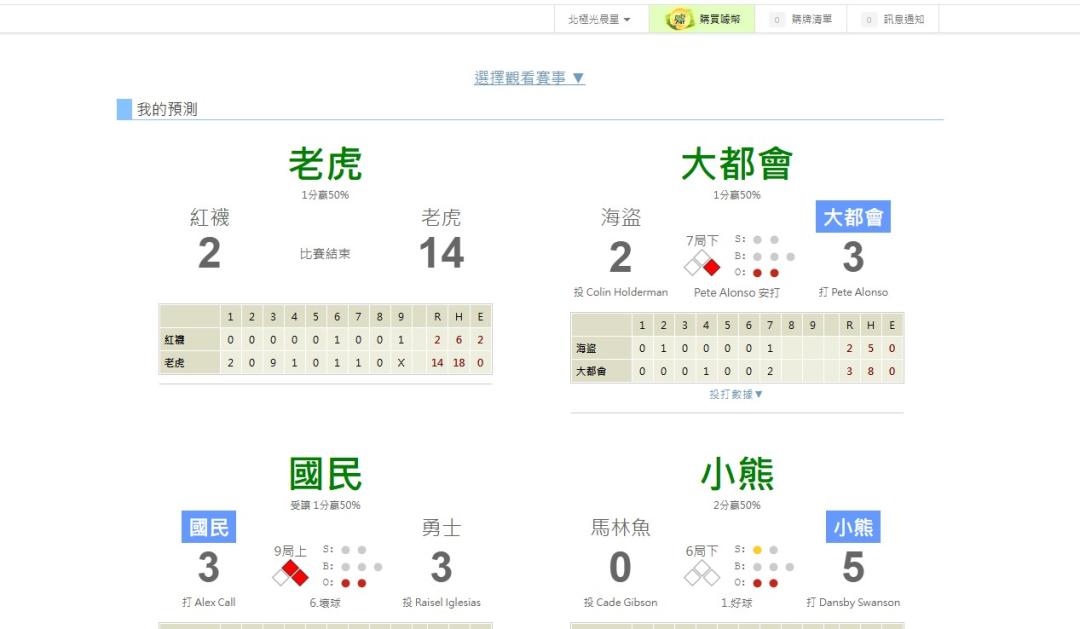Click the green 老虎 prediction title
The image size is (1080, 629).
325,164
